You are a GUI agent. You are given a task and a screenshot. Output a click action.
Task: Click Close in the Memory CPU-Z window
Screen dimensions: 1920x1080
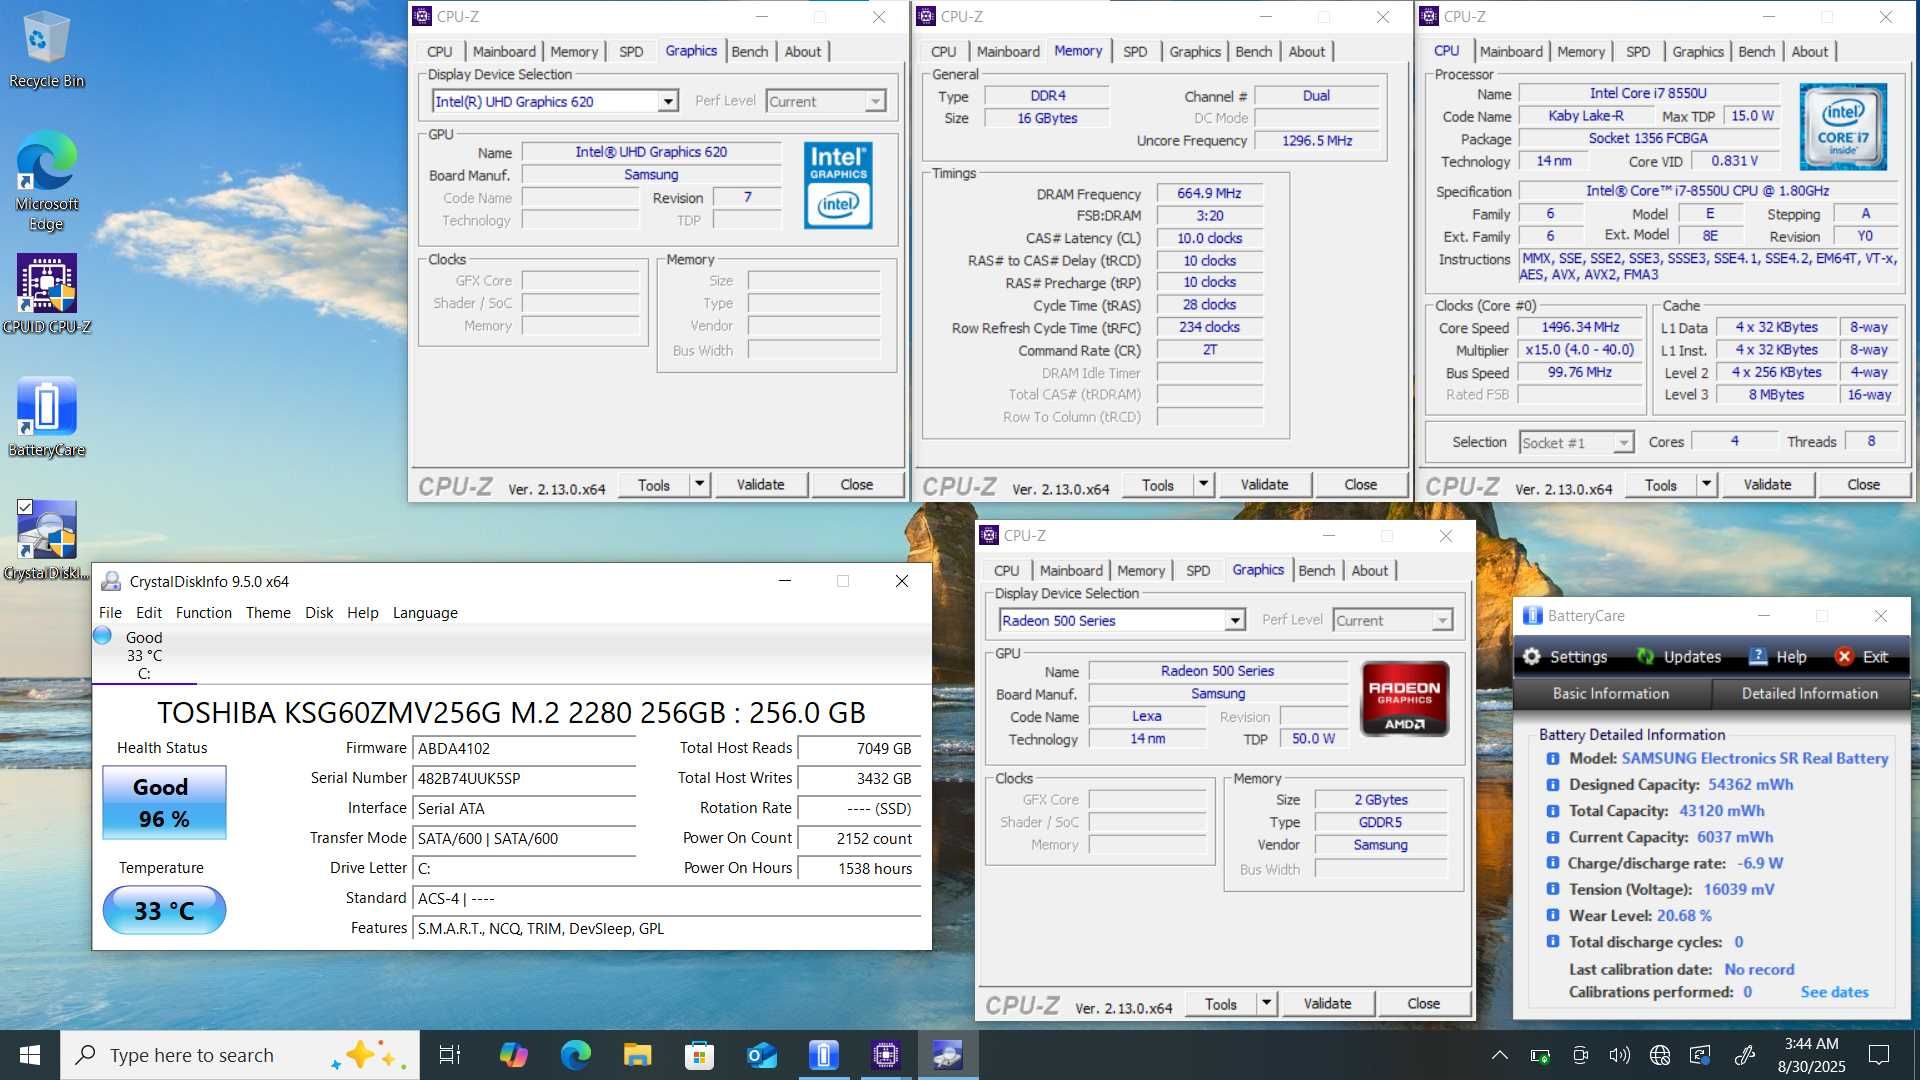coord(1360,484)
